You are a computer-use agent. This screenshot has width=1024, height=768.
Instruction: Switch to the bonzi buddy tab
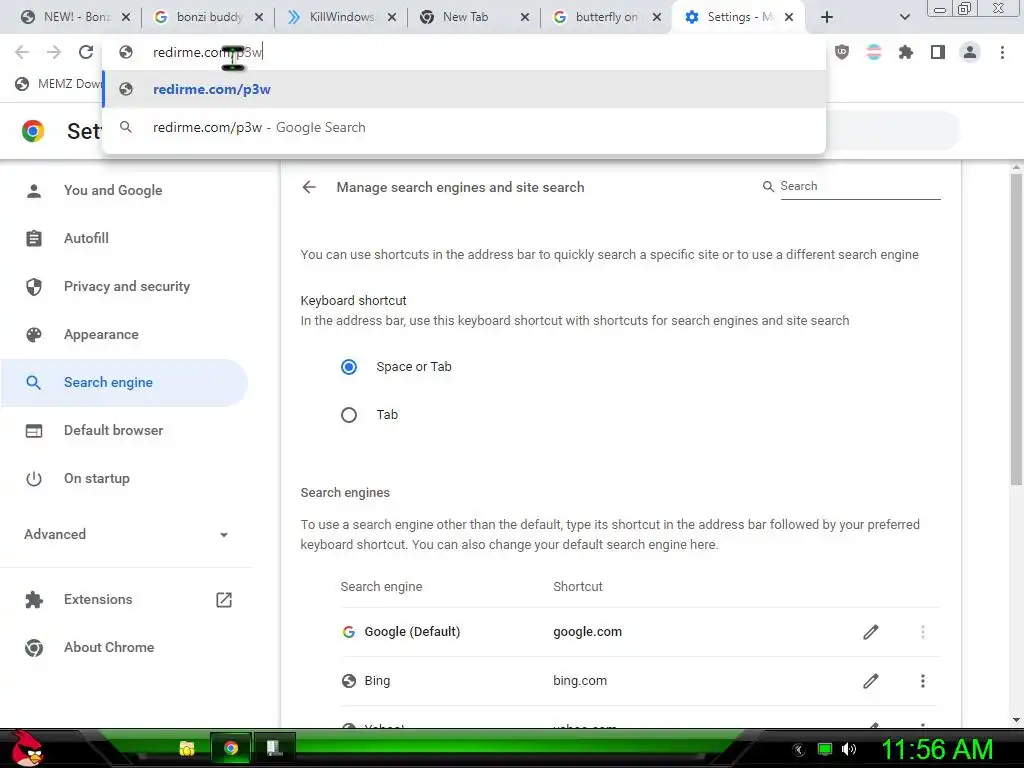pyautogui.click(x=208, y=17)
